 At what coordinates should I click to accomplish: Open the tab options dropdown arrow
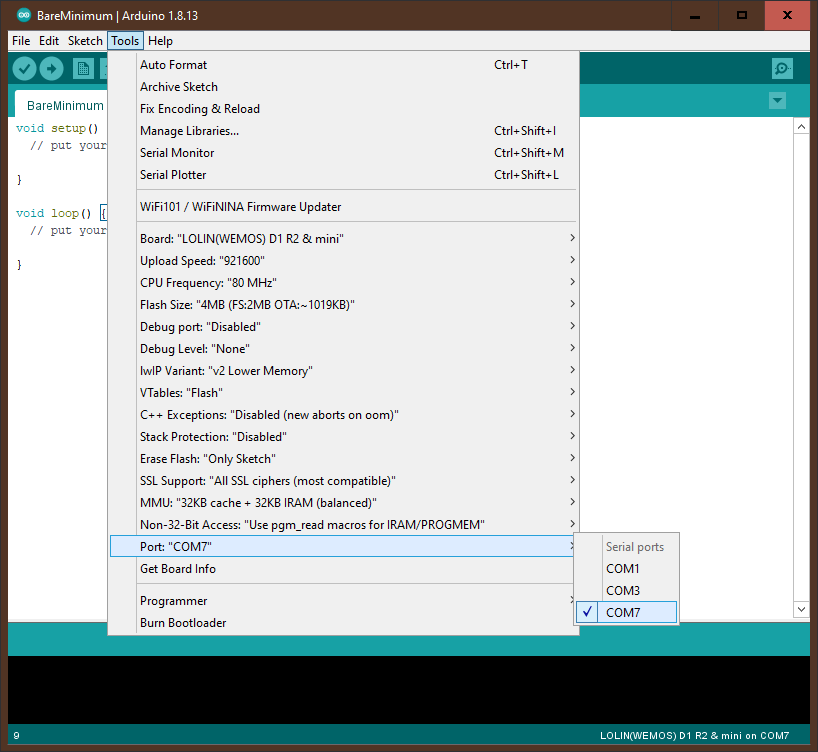point(777,100)
